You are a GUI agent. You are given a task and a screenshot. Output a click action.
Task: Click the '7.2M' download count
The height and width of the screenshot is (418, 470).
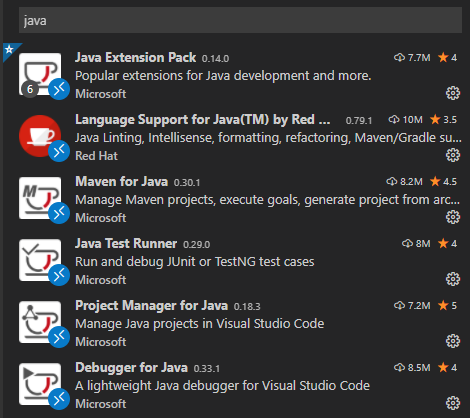pyautogui.click(x=419, y=306)
